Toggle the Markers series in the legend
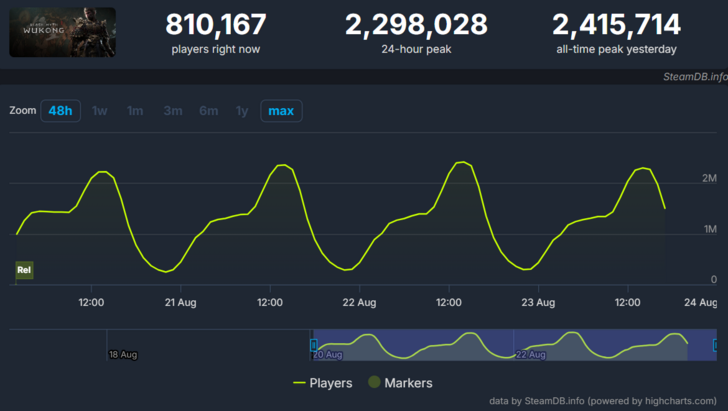 [x=401, y=383]
